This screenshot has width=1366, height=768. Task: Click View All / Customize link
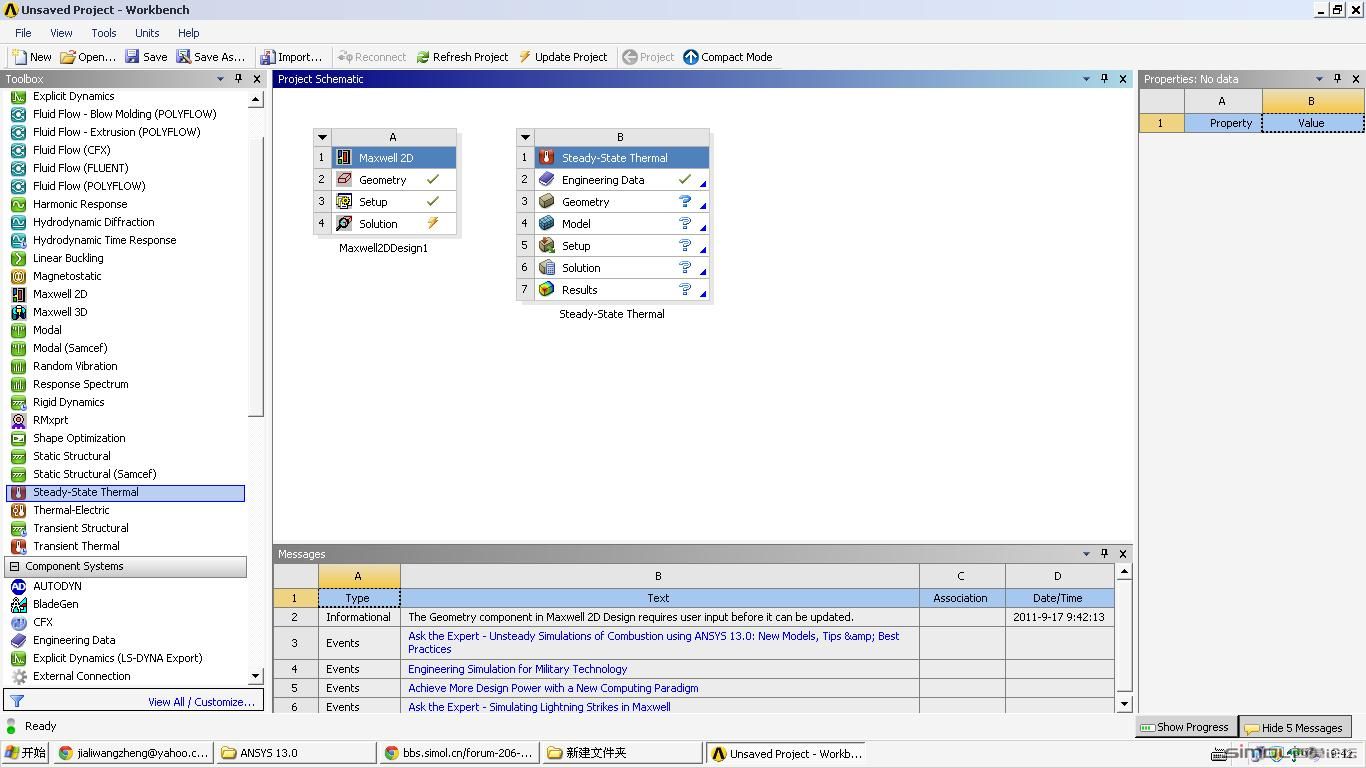[x=201, y=702]
